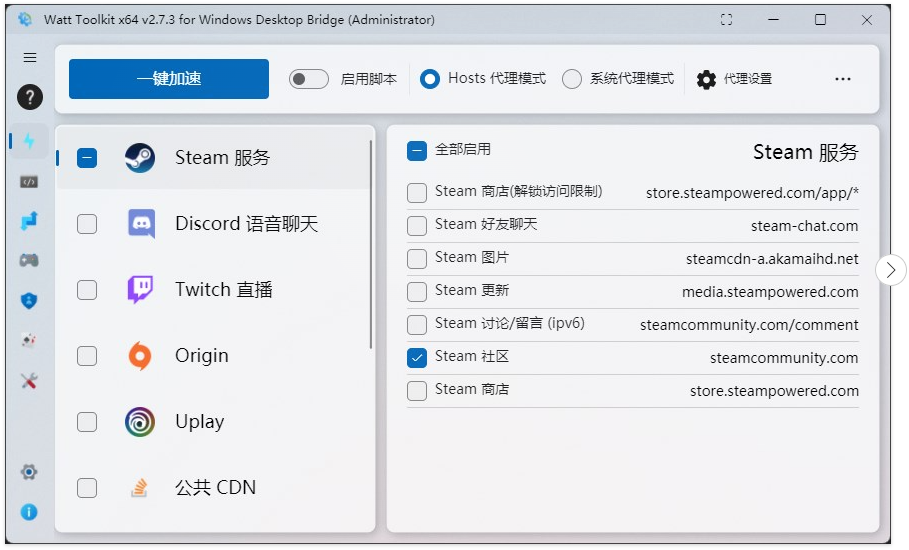Click the Twitch logo icon
909x550 pixels.
(x=140, y=290)
